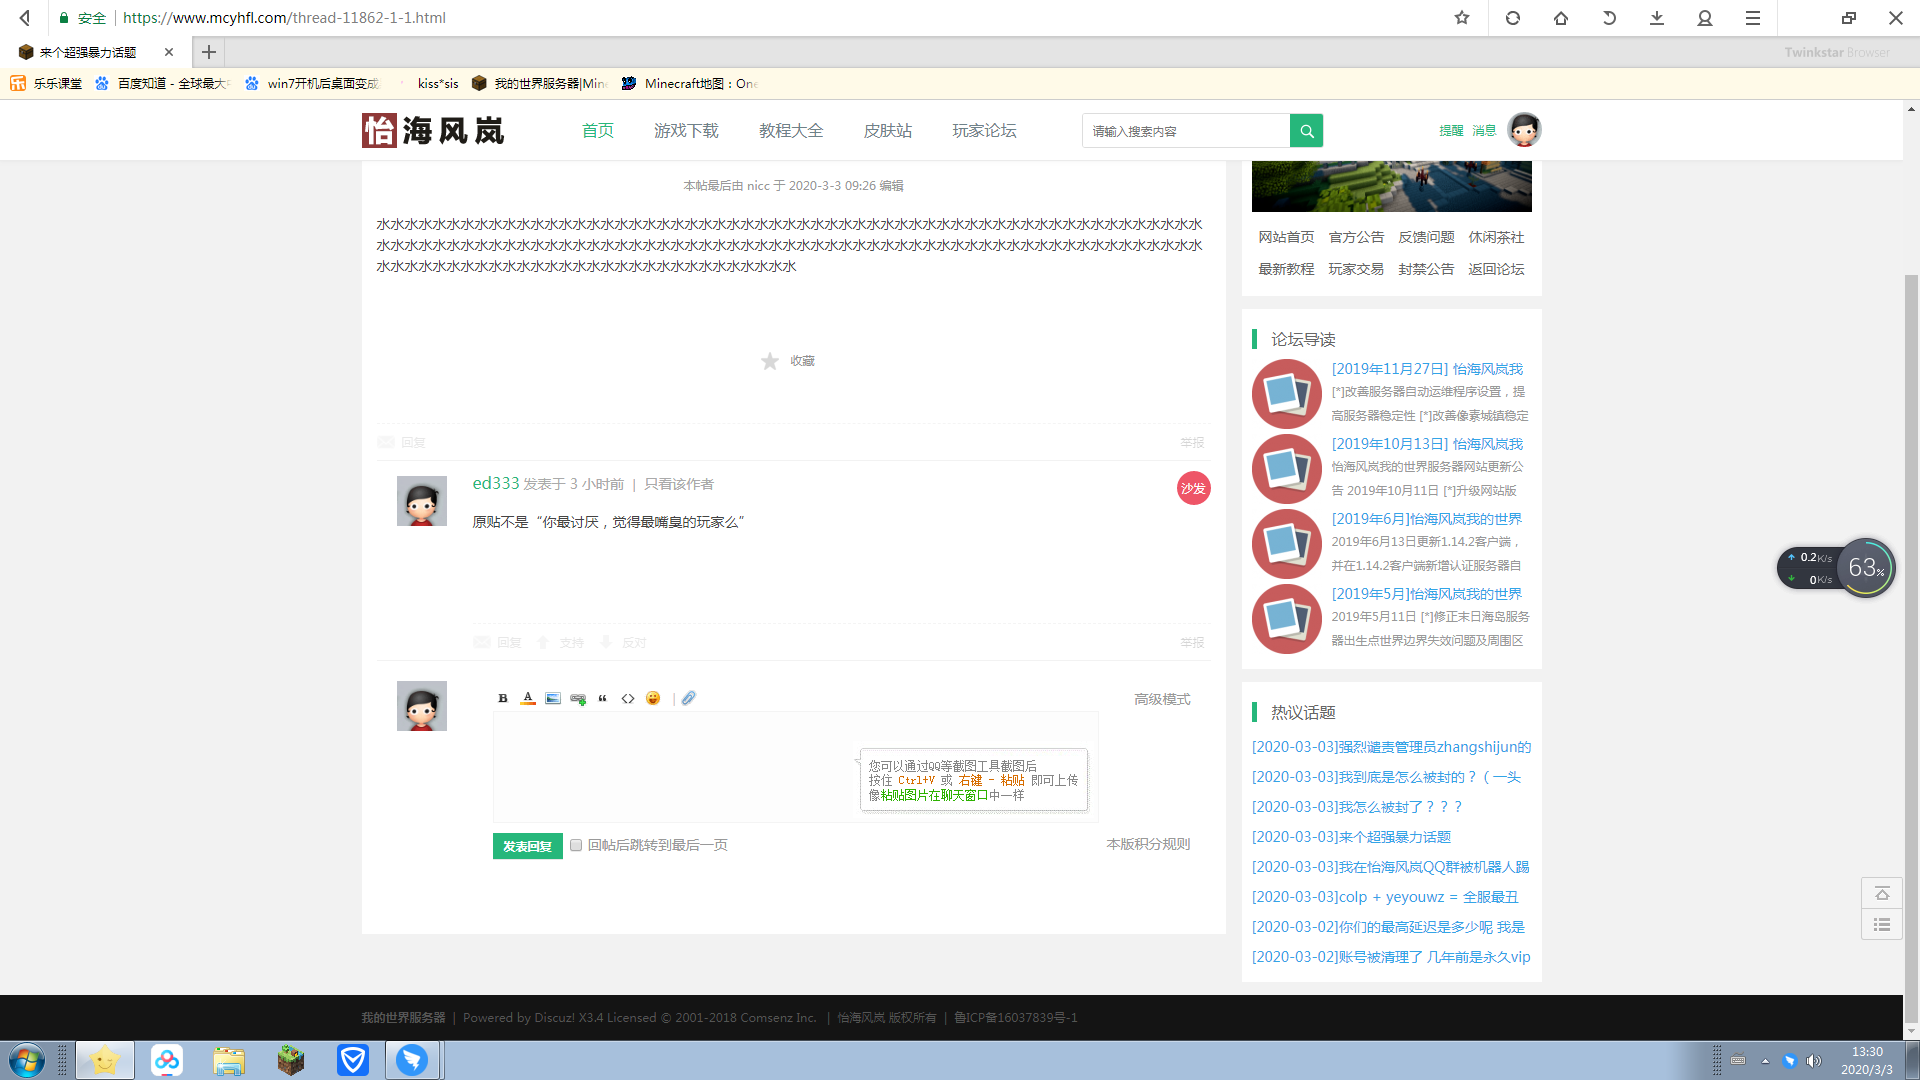Click the insert link icon
Image resolution: width=1920 pixels, height=1080 pixels.
coord(578,699)
